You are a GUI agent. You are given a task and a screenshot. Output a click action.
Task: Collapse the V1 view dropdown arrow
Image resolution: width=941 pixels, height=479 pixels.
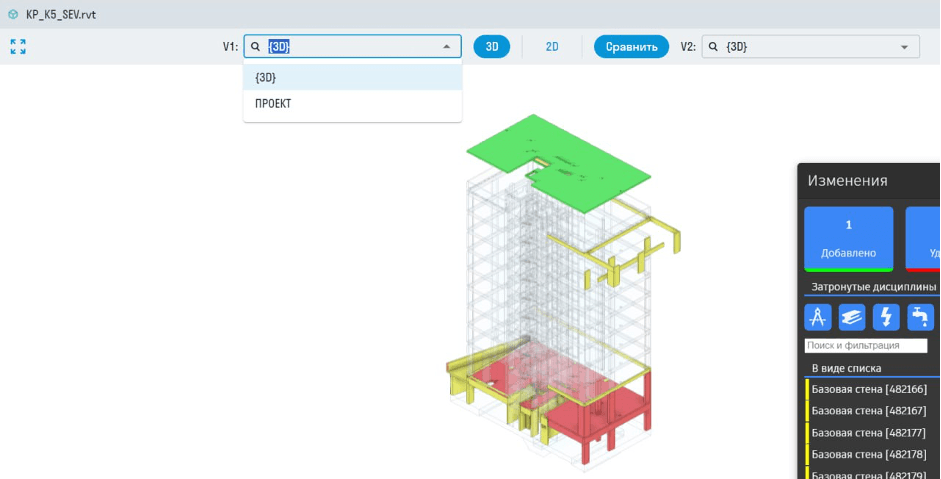click(446, 47)
